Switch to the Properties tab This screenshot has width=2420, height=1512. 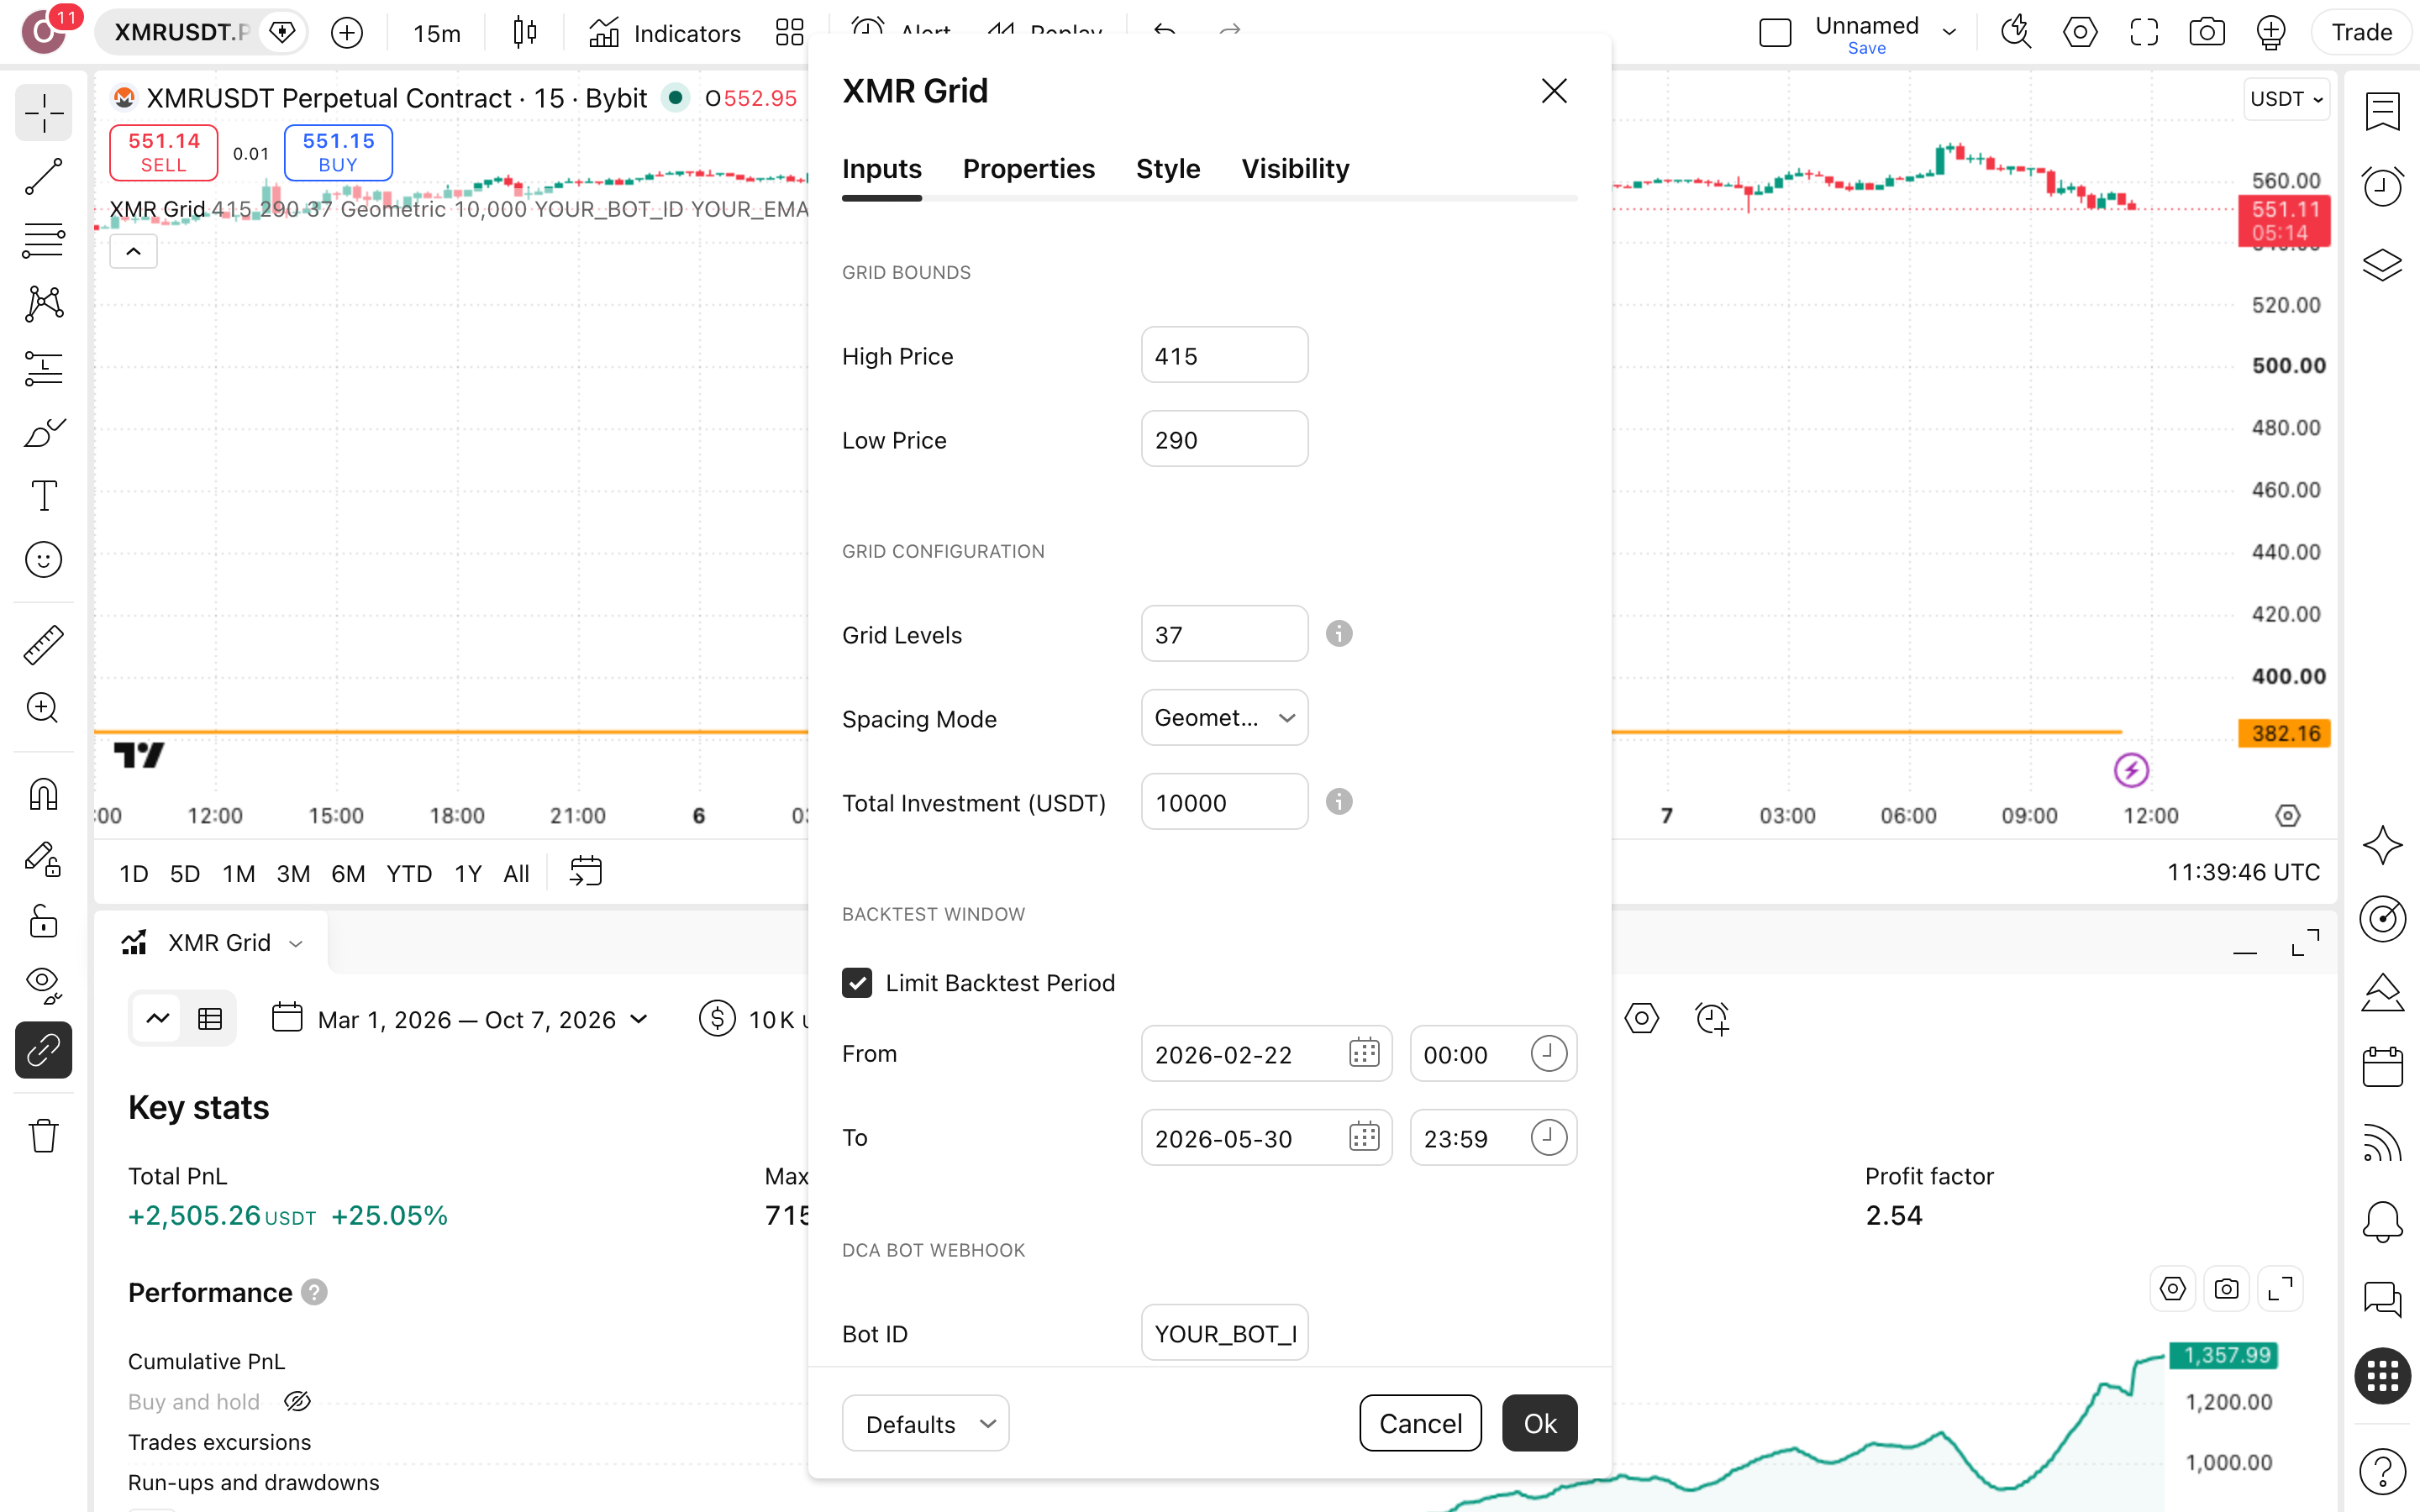tap(1028, 169)
